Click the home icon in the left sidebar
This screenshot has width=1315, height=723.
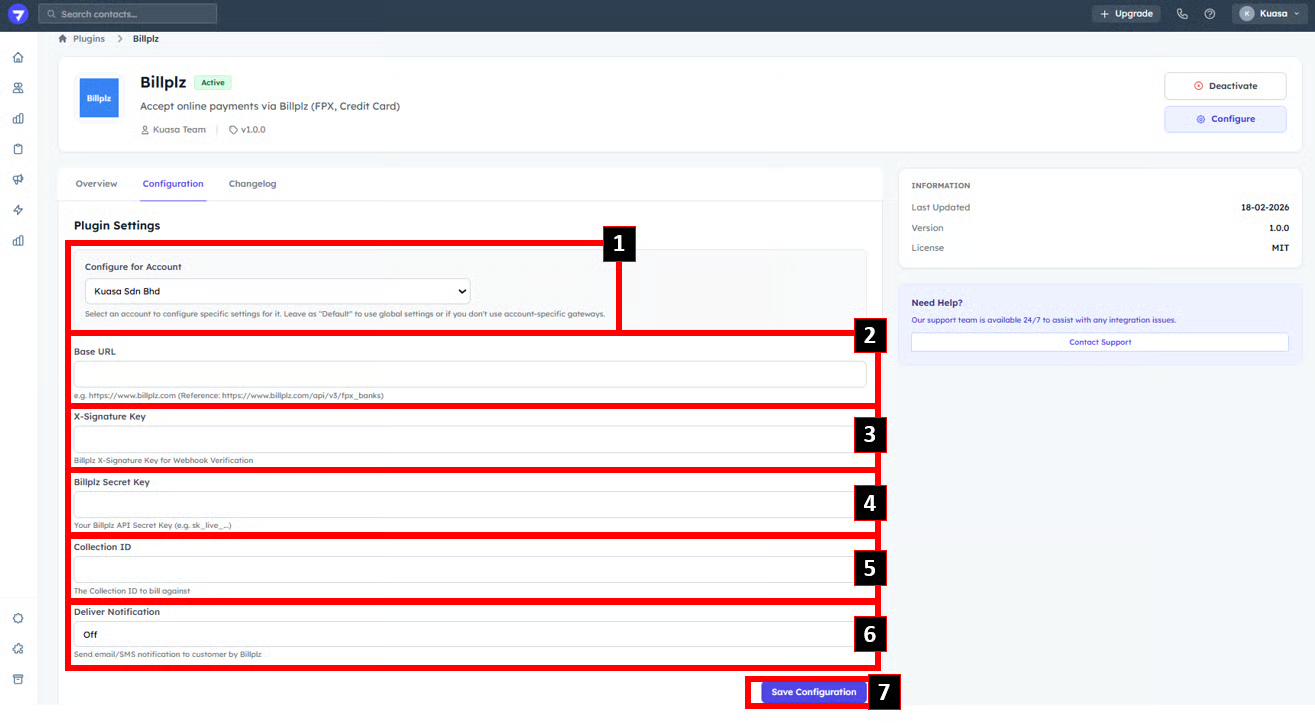(x=18, y=57)
